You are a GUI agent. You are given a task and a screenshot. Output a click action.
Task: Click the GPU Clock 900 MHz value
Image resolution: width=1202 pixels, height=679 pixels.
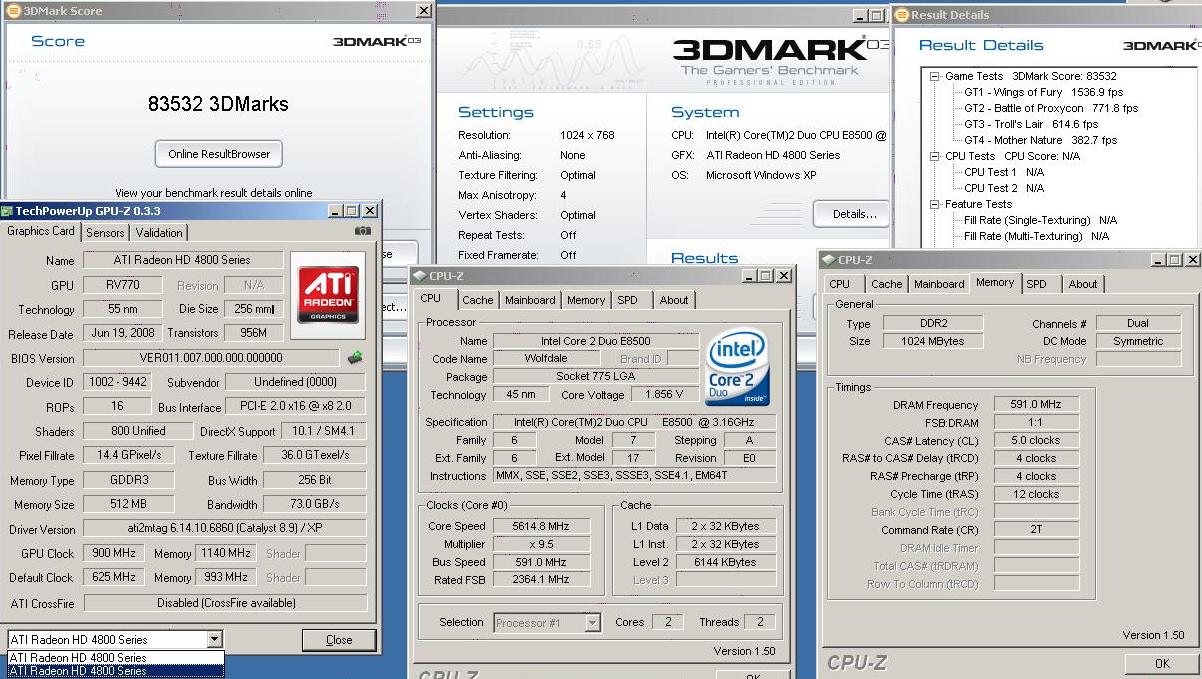click(x=116, y=553)
